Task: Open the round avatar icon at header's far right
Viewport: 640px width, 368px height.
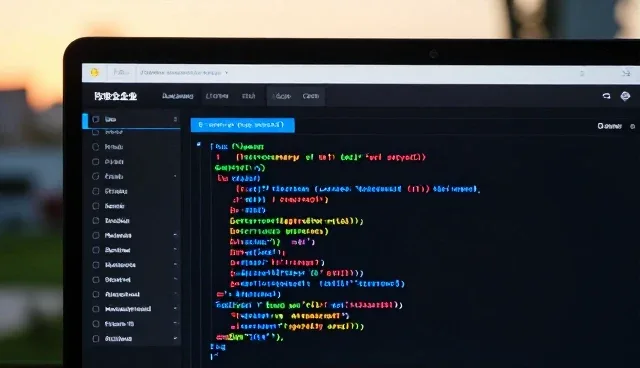Action: (x=625, y=96)
